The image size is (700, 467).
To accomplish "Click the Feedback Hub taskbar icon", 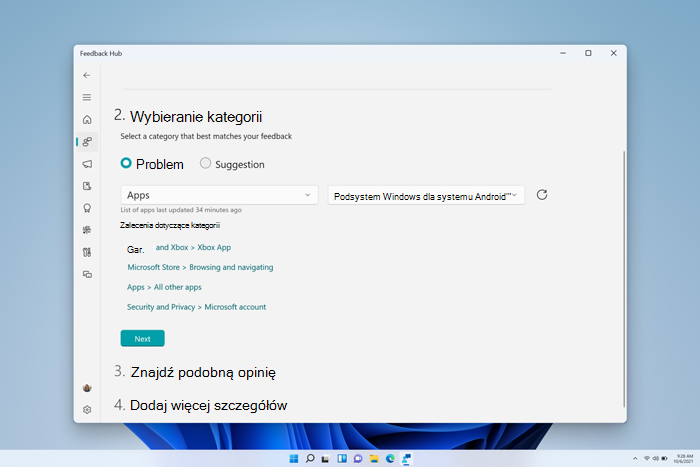I will coord(406,459).
